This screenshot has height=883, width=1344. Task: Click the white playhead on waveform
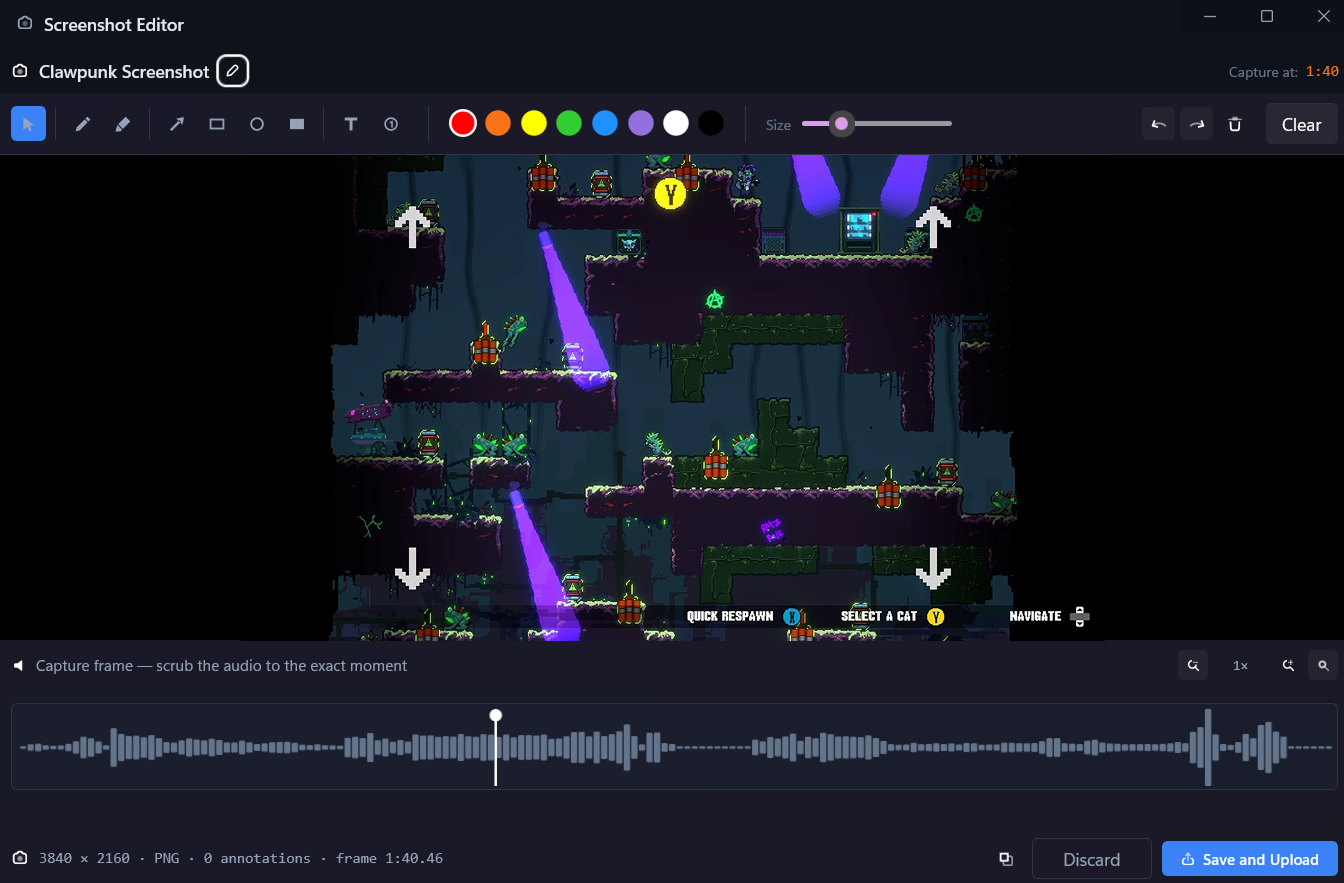click(x=495, y=716)
